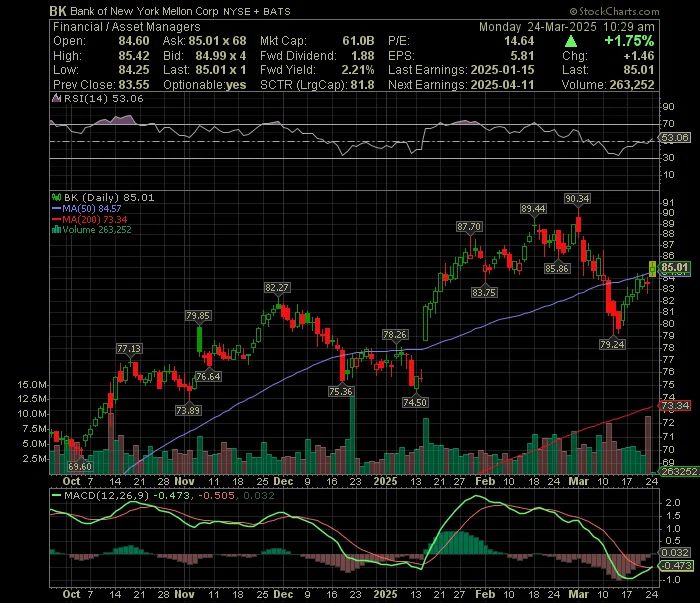Select the Chg value +1.46

point(639,56)
